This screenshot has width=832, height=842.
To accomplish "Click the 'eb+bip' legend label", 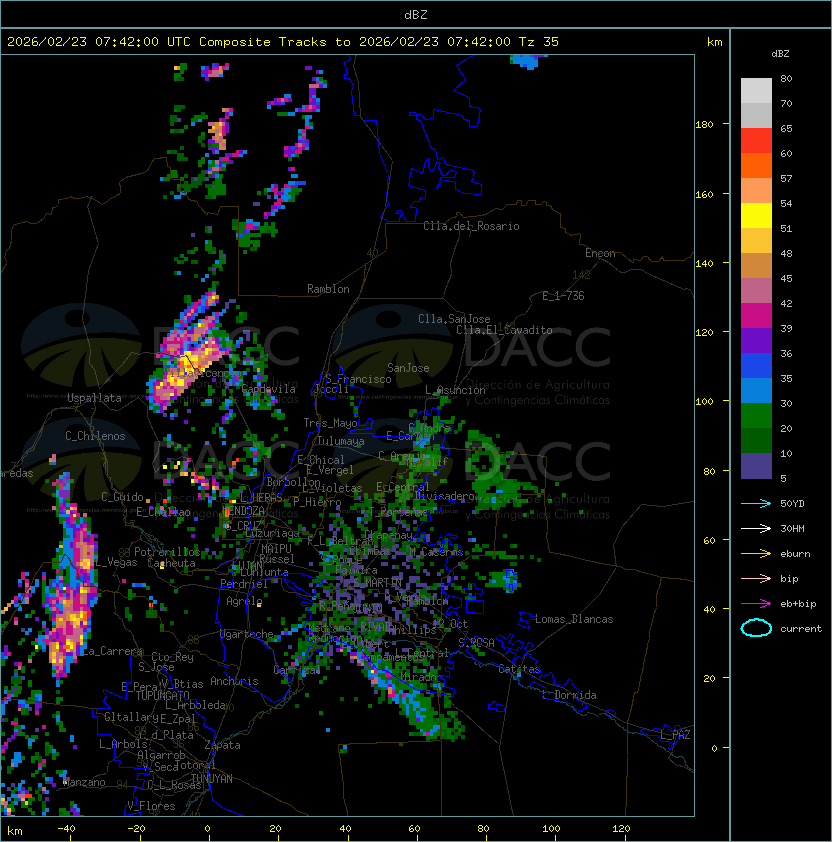I will point(798,604).
